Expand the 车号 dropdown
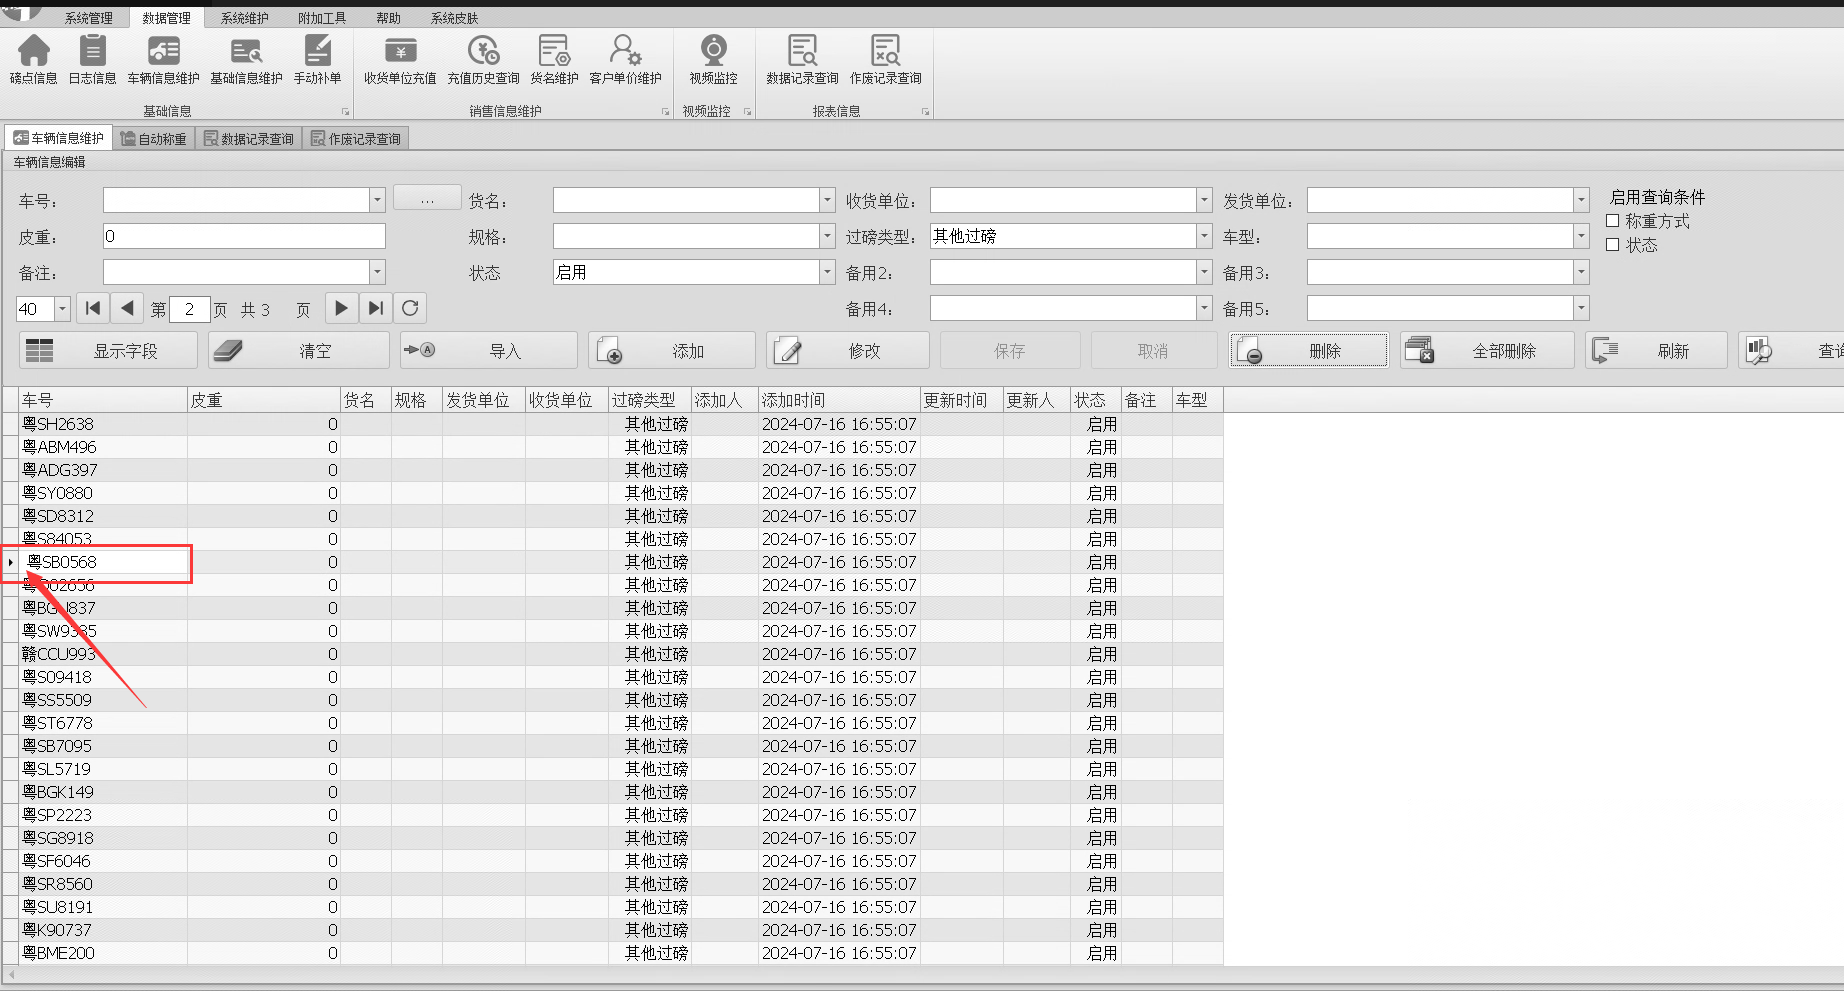1844x991 pixels. [377, 200]
